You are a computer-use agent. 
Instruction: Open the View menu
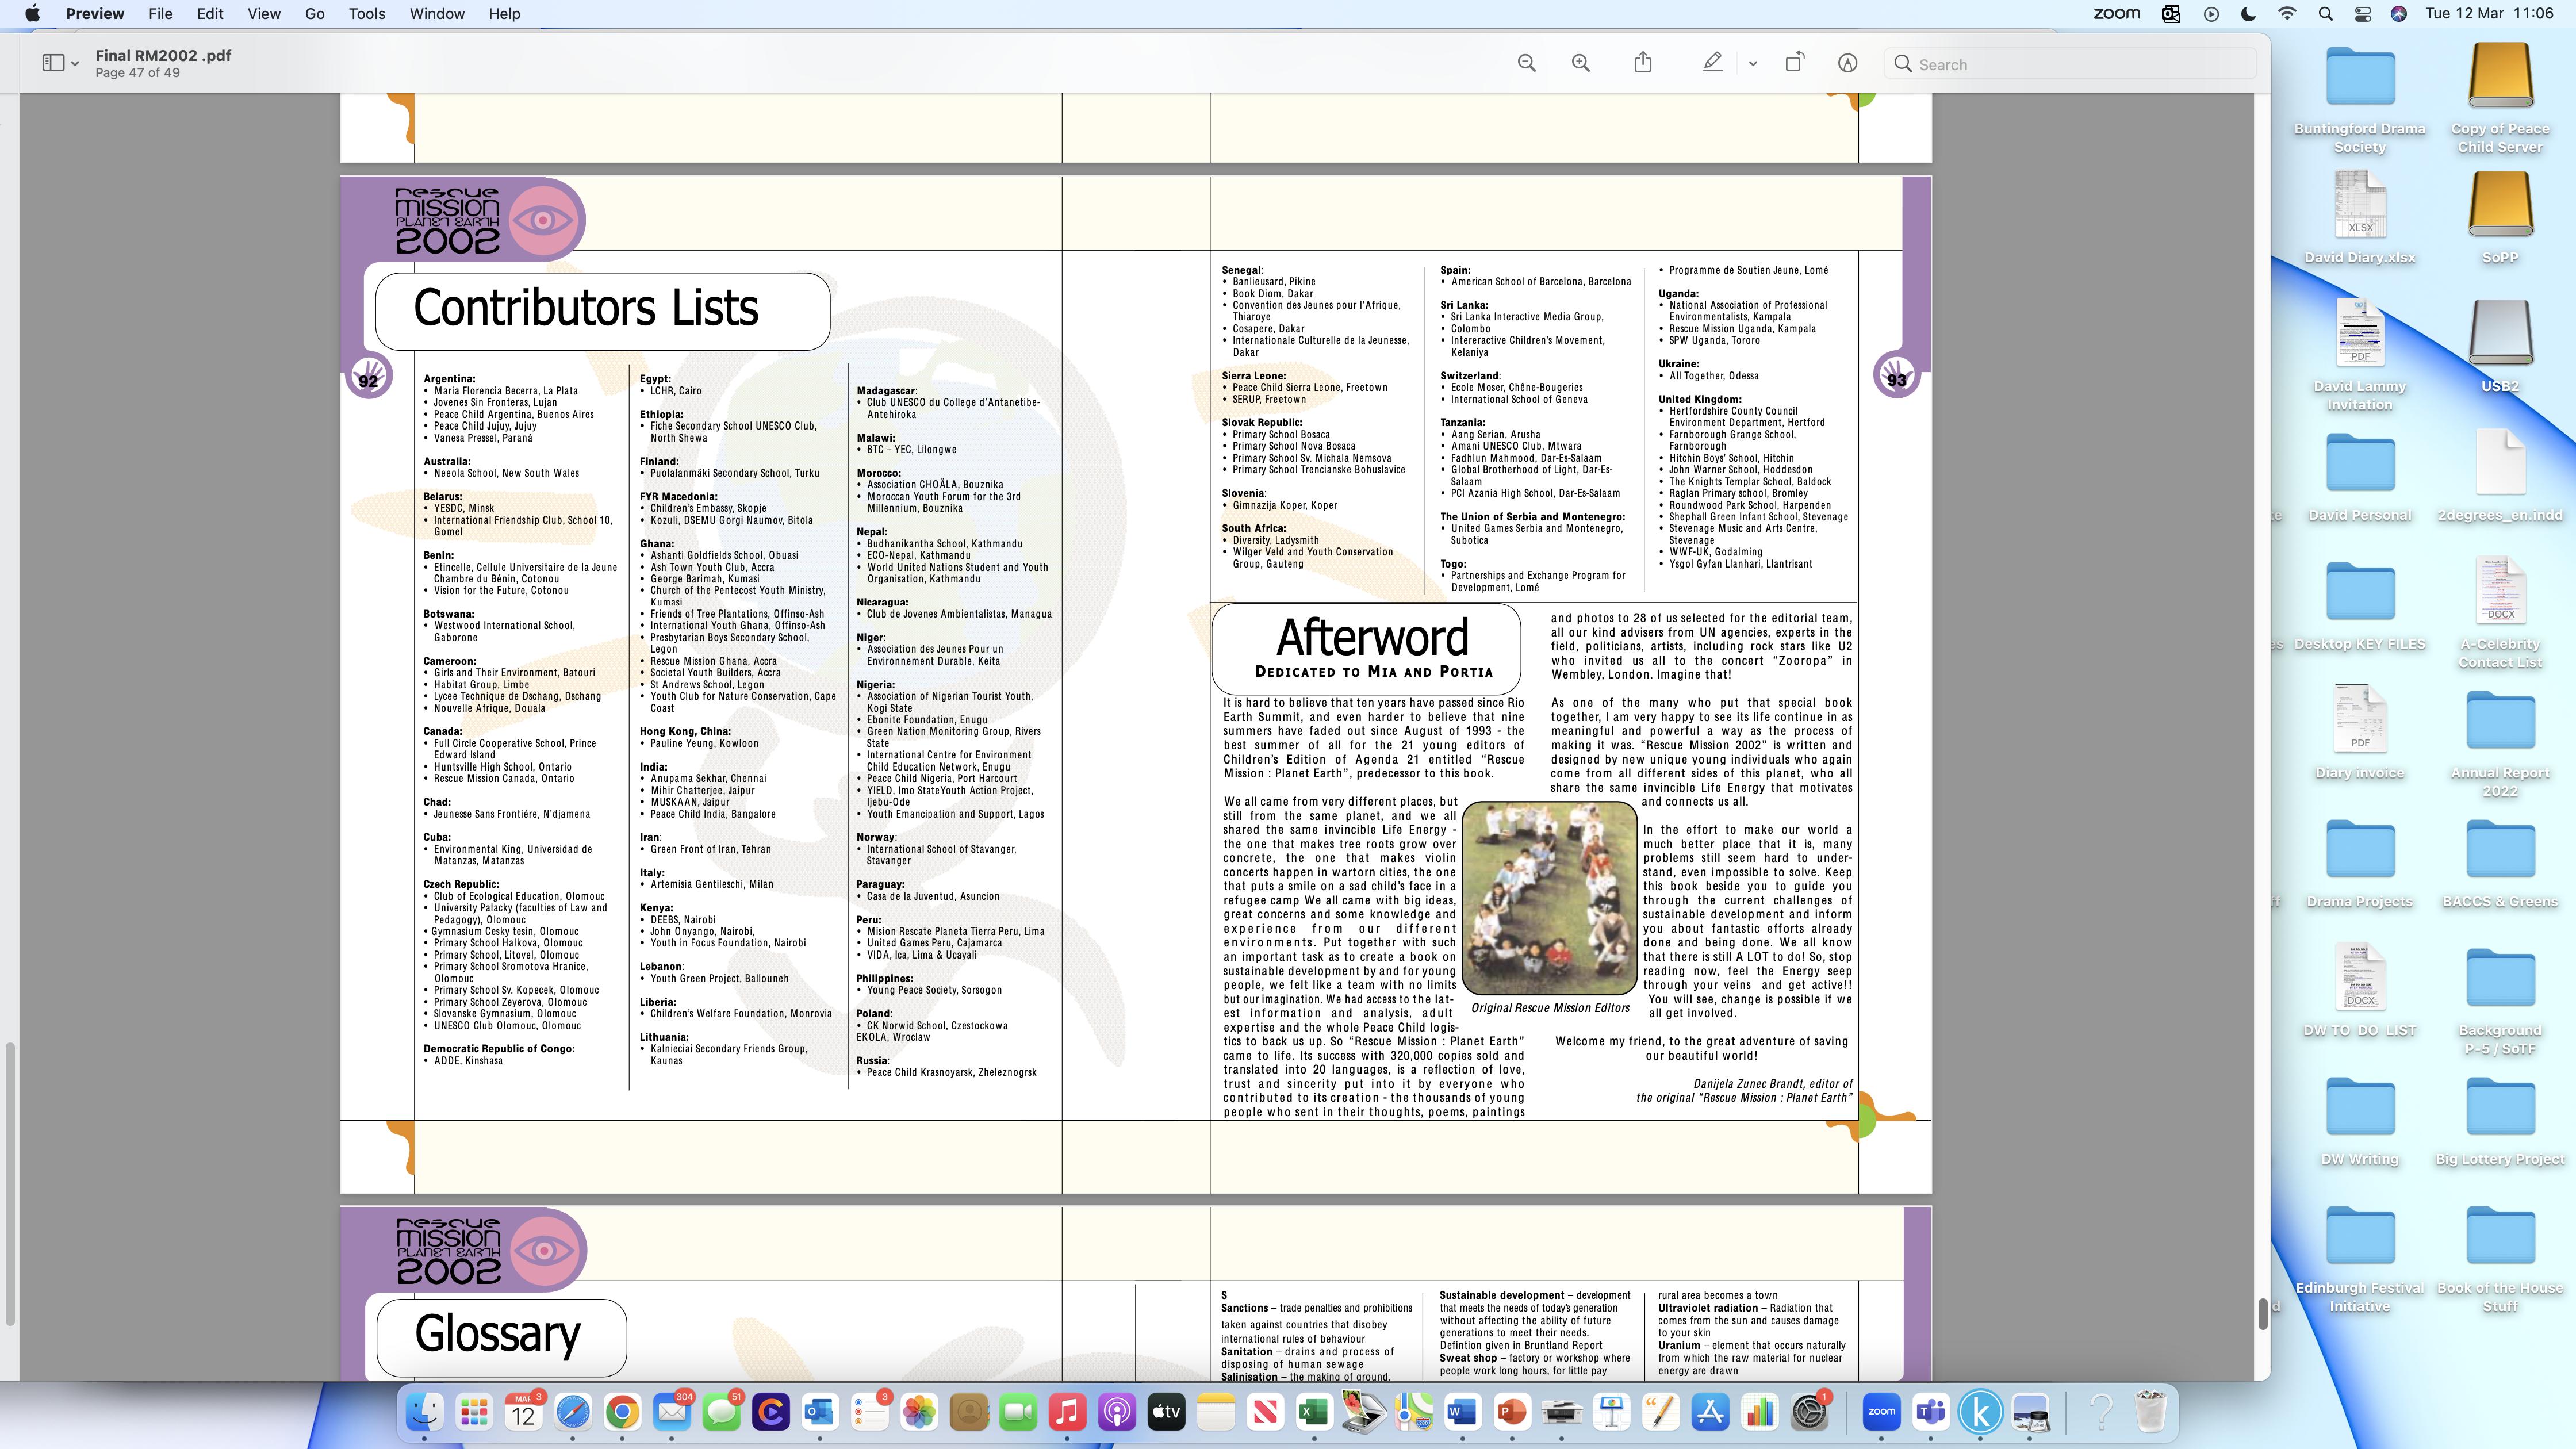coord(264,14)
